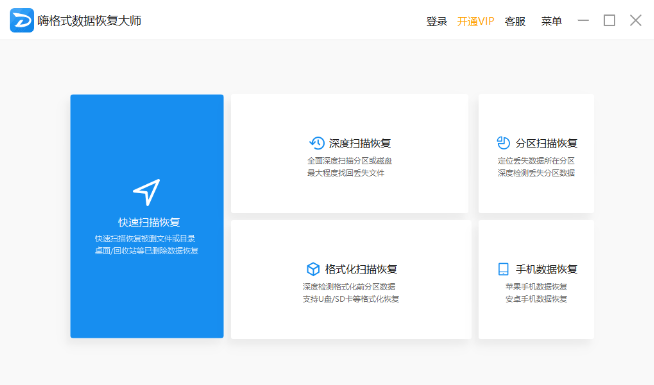The width and height of the screenshot is (654, 385).
Task: Select the 深度扫描恢复 title text
Action: click(x=360, y=143)
